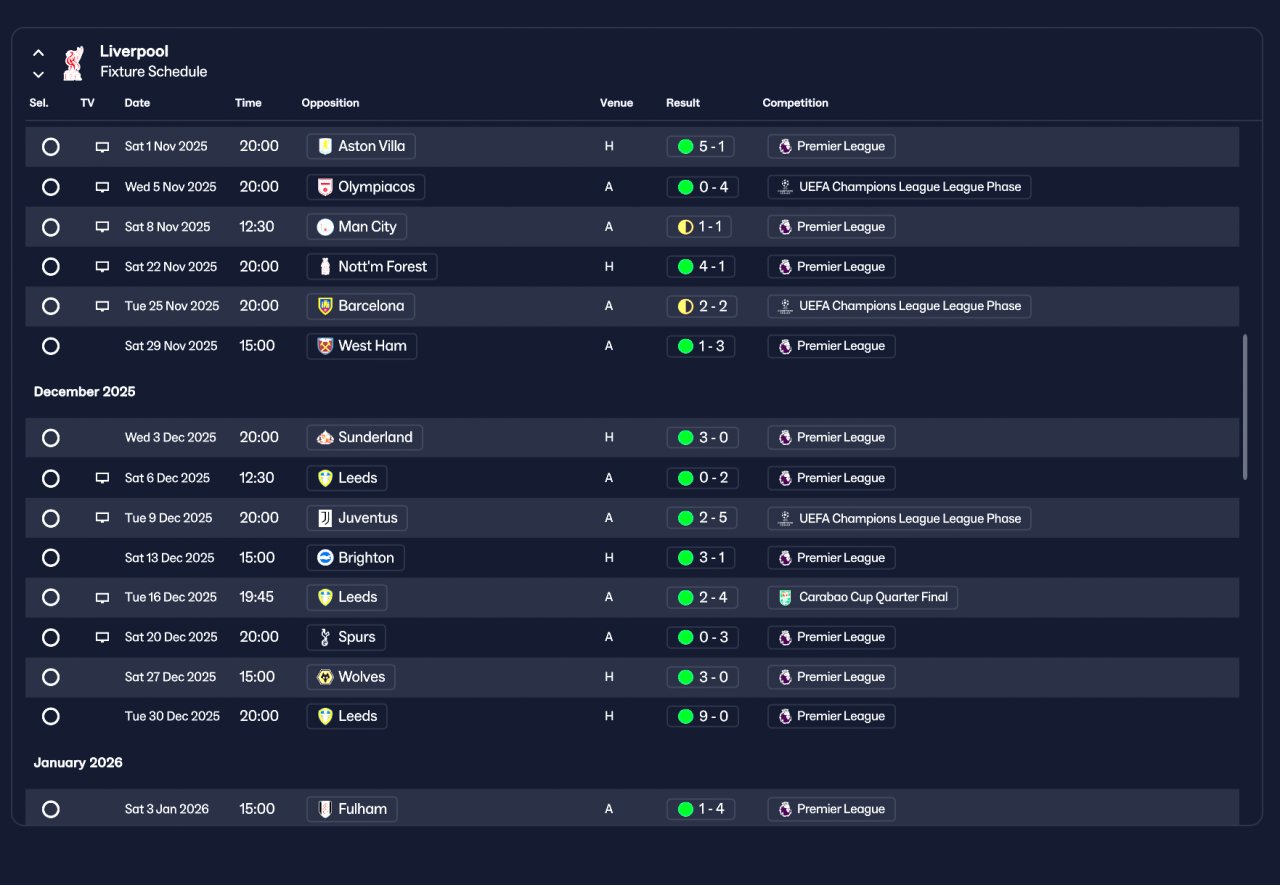Open the 1 - 1 Man City result
1280x885 pixels.
click(x=700, y=227)
